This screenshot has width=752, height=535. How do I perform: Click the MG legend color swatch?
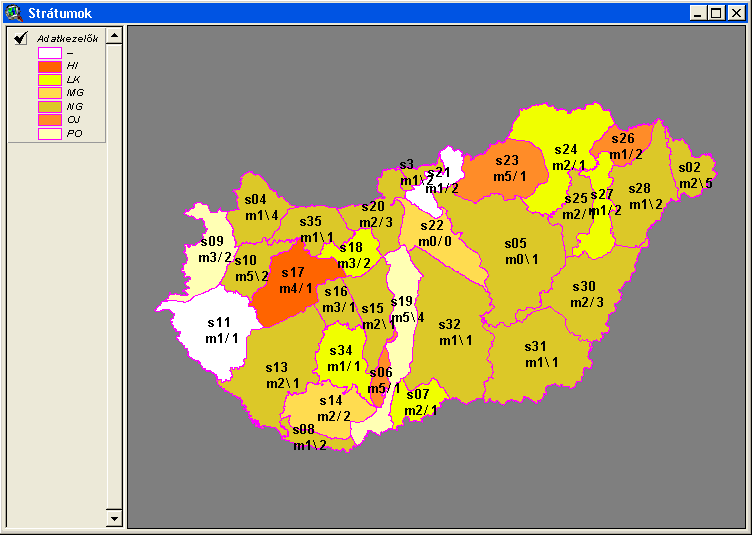pos(50,92)
